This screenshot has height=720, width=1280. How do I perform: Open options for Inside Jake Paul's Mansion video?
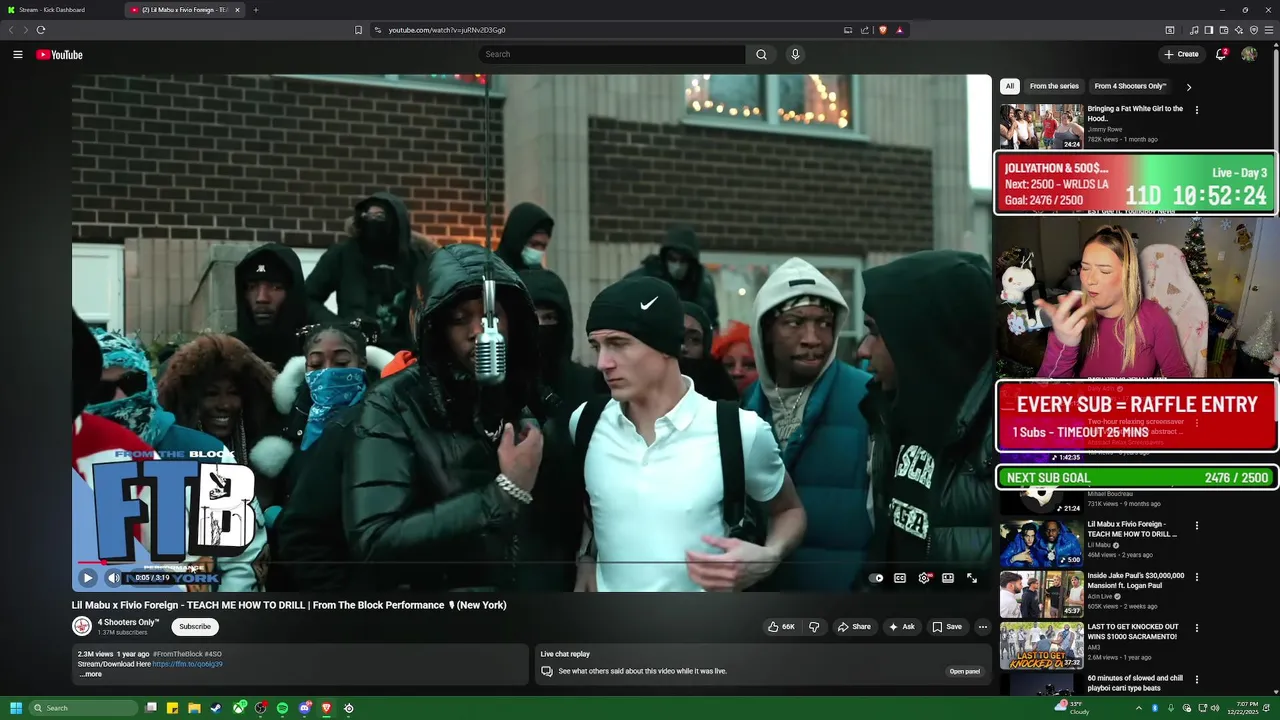pos(1196,577)
